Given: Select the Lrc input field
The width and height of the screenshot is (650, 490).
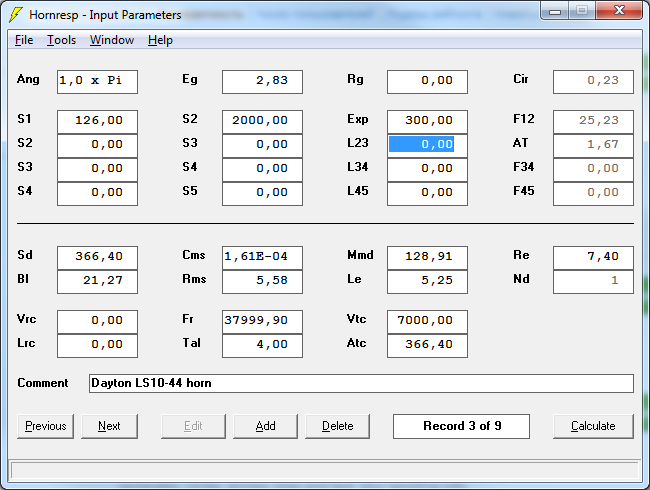Looking at the screenshot, I should 97,346.
